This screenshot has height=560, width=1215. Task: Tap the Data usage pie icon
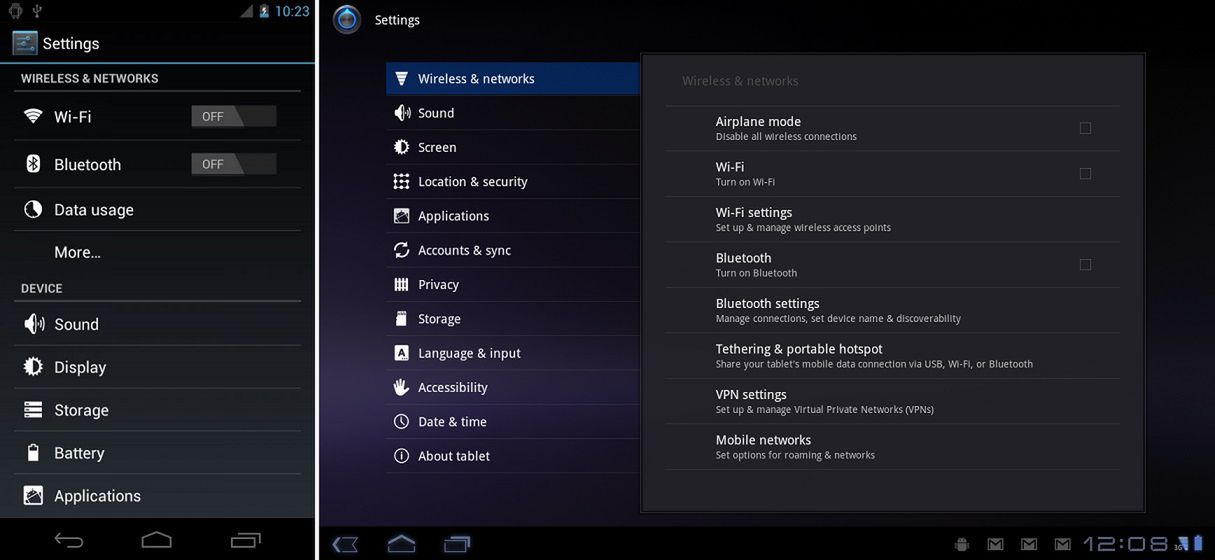click(x=33, y=209)
